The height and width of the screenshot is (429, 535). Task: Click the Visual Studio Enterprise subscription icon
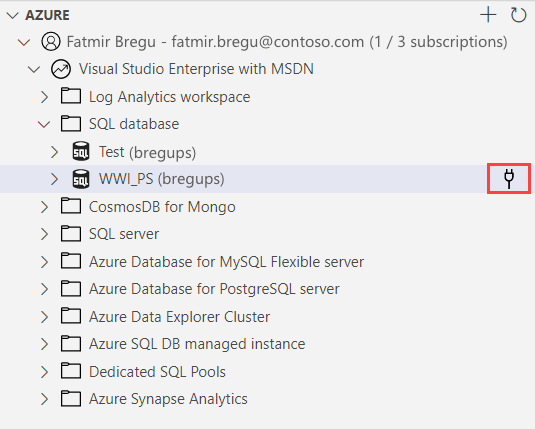tap(61, 69)
